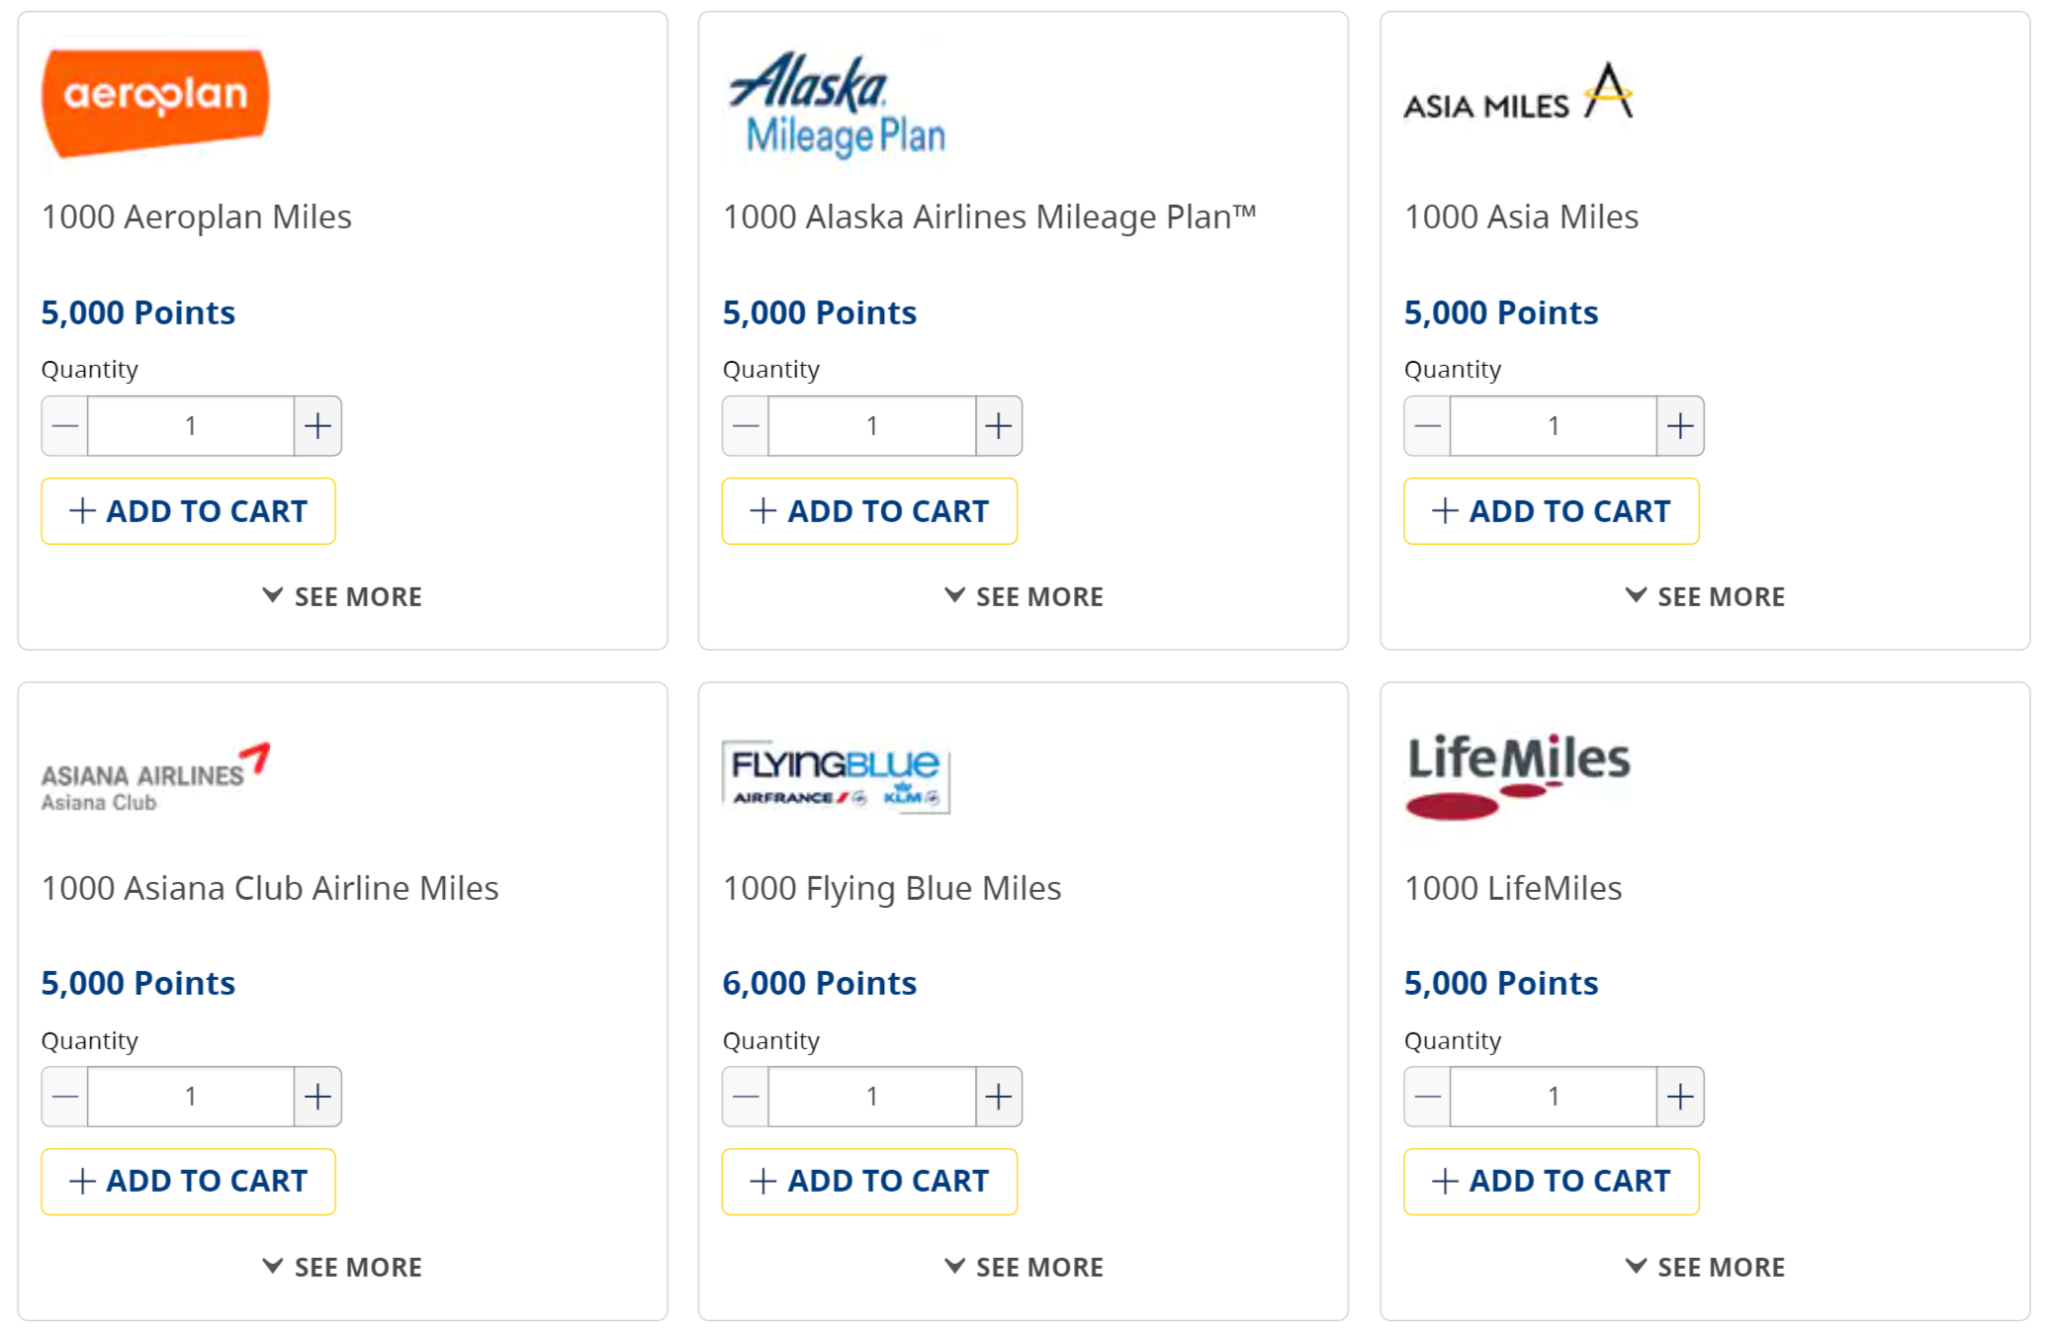Decrease quantity for Alaska Airlines Mileage Plan

click(x=745, y=425)
